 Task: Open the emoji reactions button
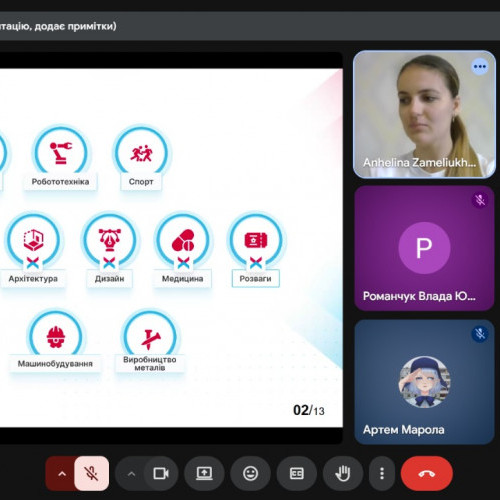tap(250, 473)
